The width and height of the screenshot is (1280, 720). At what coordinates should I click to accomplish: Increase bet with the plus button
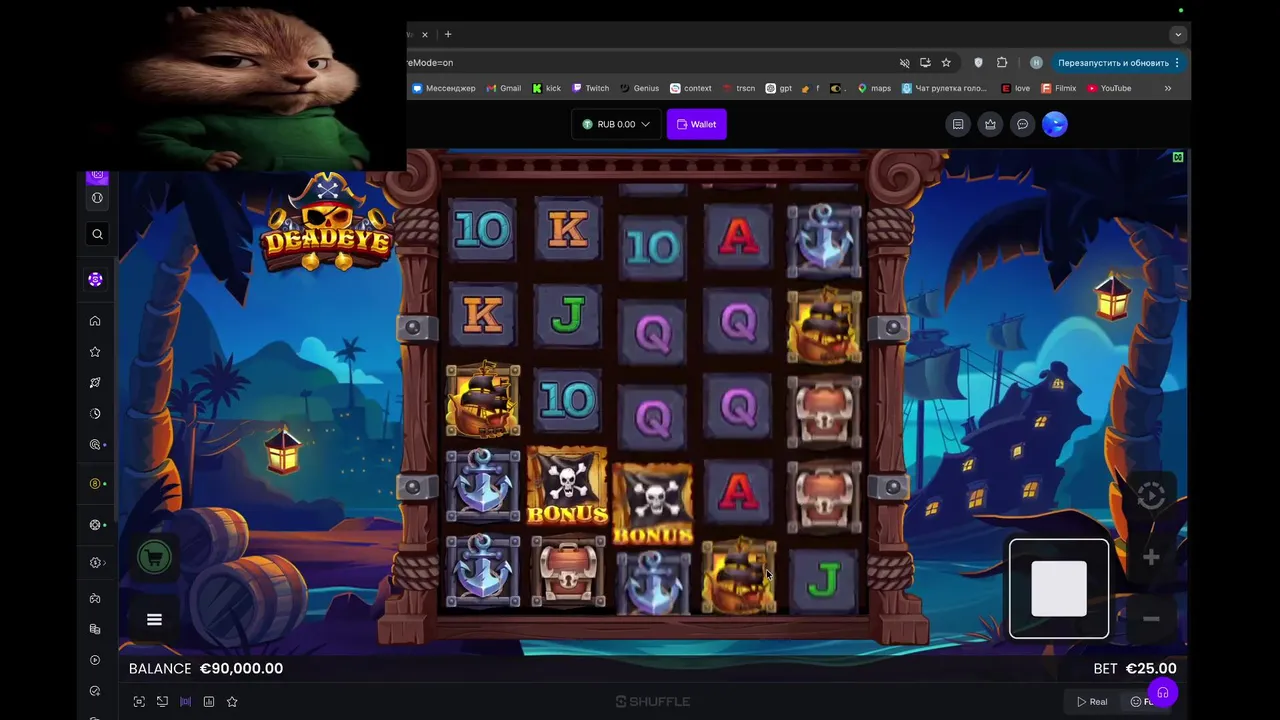coord(1151,558)
